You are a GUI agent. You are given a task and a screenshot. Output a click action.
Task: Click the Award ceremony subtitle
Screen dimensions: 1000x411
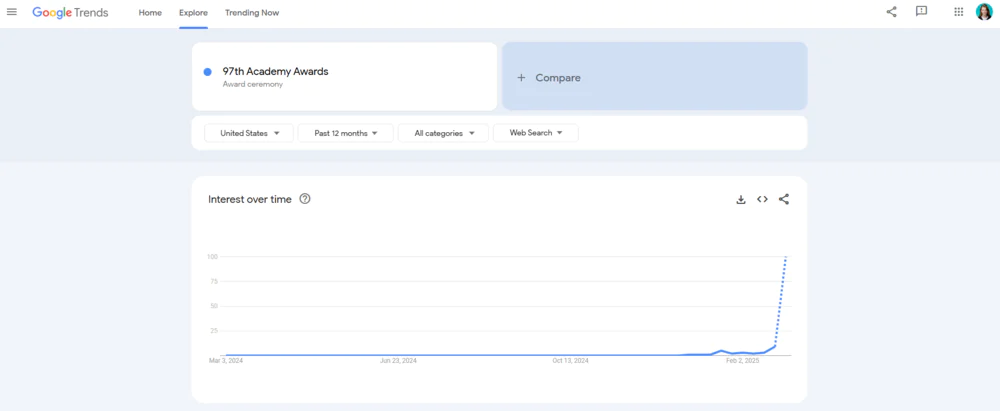click(x=253, y=84)
